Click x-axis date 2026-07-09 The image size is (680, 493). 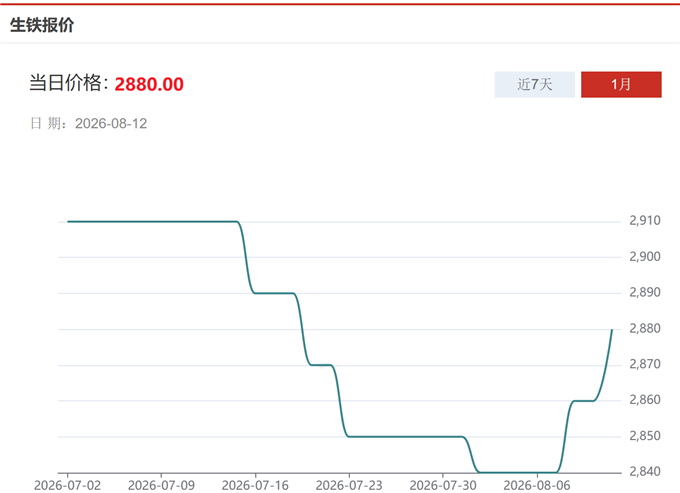pyautogui.click(x=161, y=485)
